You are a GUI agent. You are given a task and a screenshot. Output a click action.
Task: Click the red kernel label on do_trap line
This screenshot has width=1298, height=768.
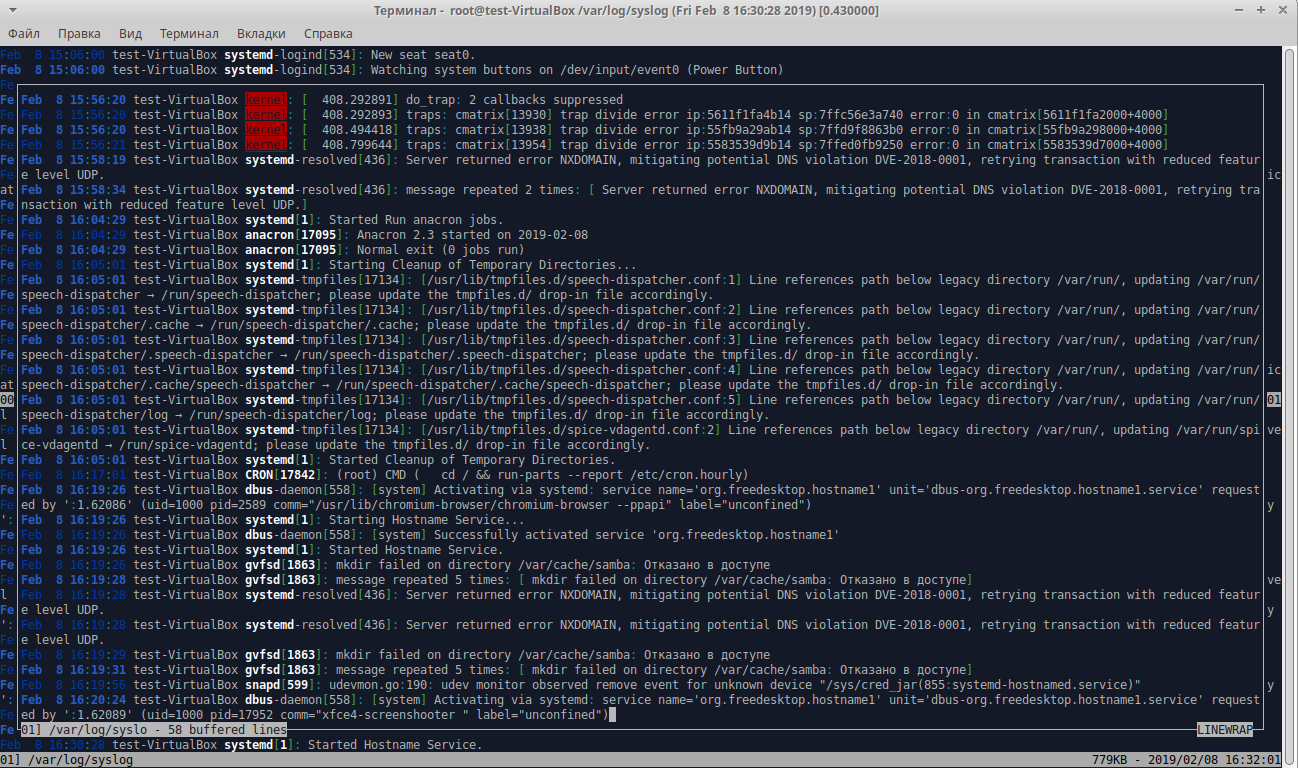266,100
